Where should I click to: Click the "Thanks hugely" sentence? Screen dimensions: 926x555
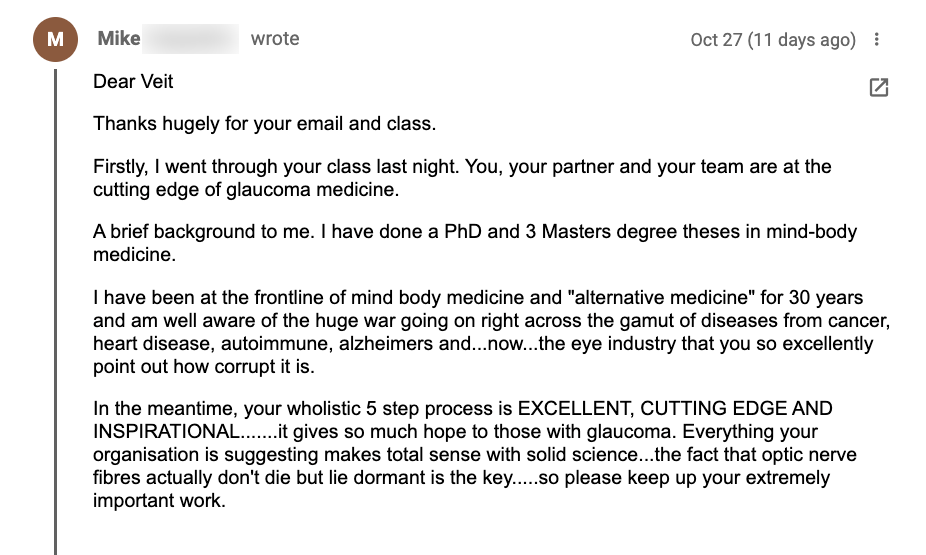point(264,124)
